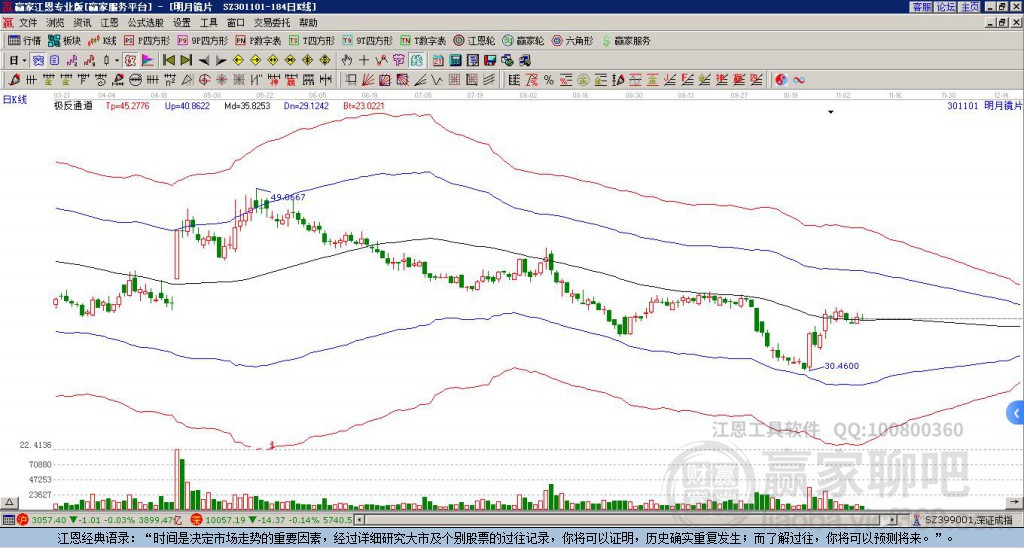Click the floppy disk save icon
The image size is (1024, 548).
pyautogui.click(x=490, y=61)
